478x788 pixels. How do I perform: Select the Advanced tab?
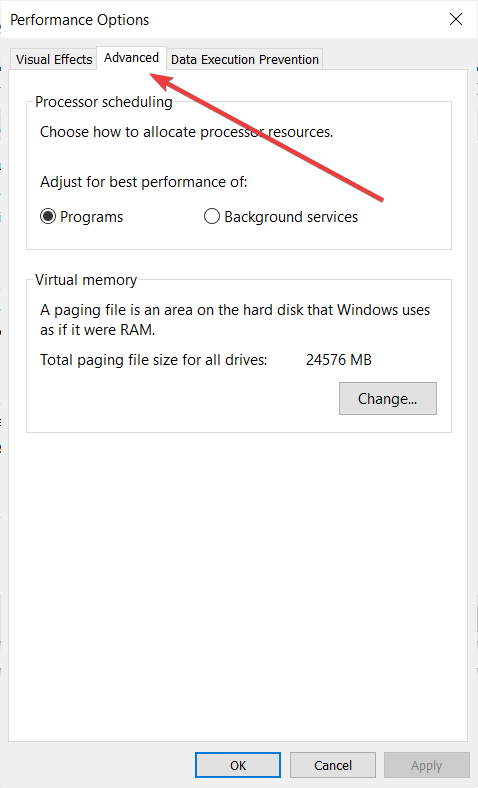131,58
